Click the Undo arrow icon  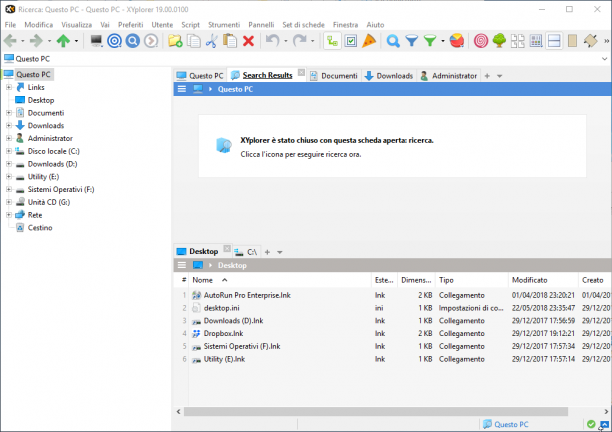[272, 40]
